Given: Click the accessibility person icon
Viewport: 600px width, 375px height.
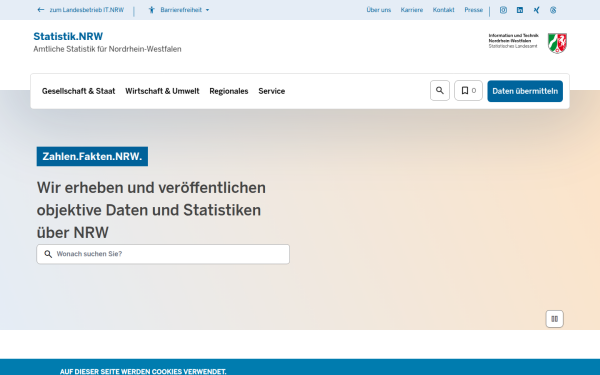Looking at the screenshot, I should pos(152,10).
